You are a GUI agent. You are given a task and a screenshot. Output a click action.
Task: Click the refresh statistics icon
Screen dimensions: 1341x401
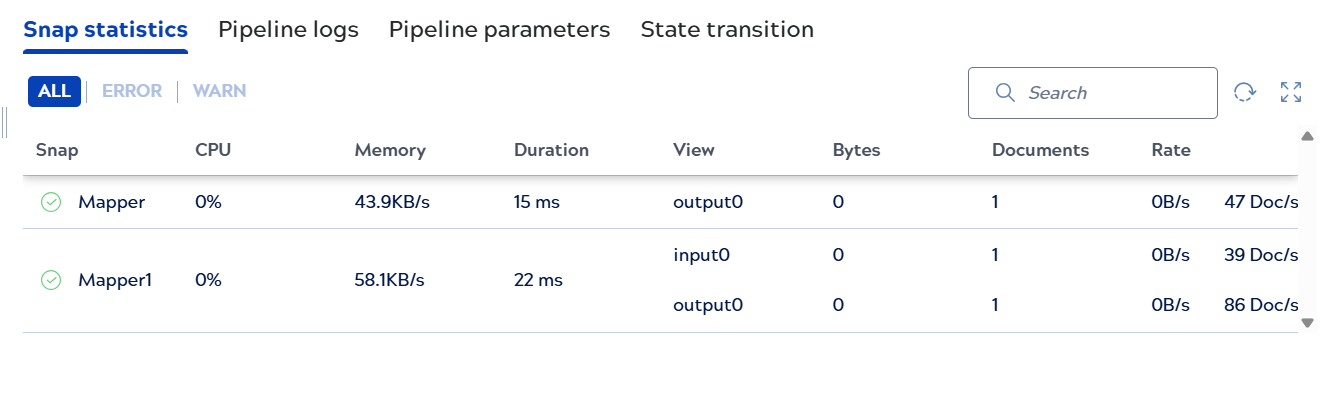[1244, 92]
